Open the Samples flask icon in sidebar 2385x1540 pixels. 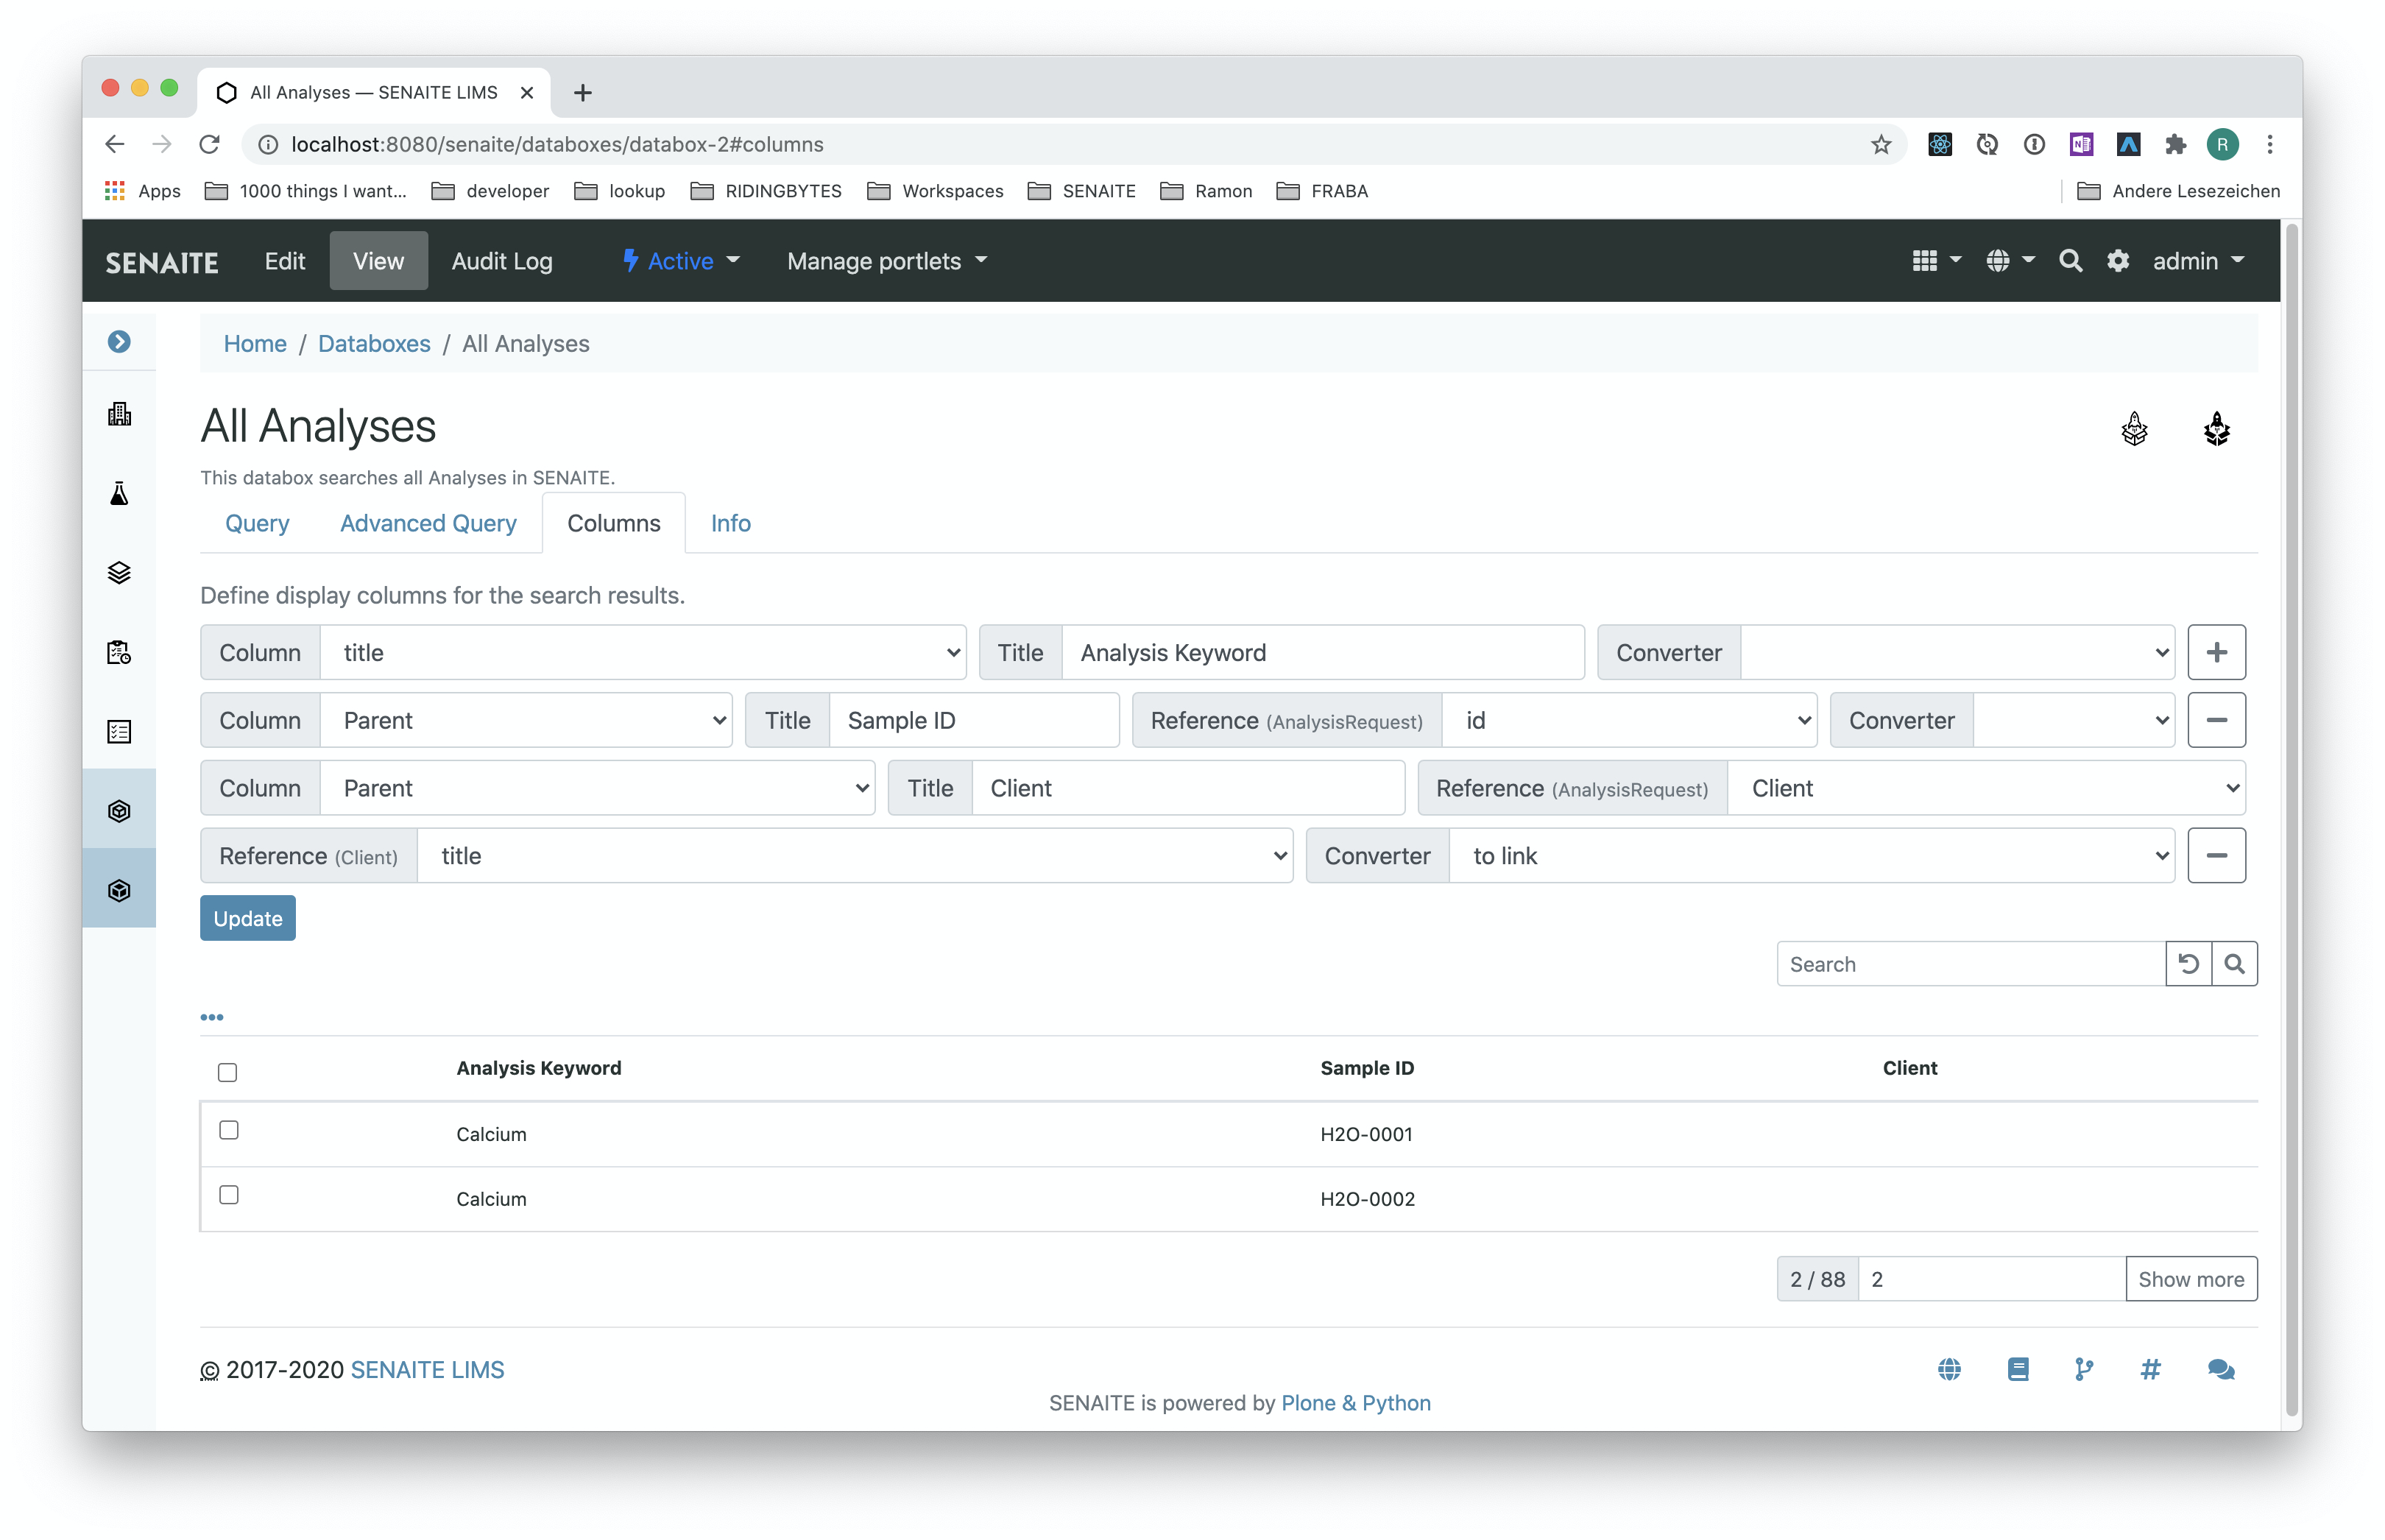pos(119,493)
